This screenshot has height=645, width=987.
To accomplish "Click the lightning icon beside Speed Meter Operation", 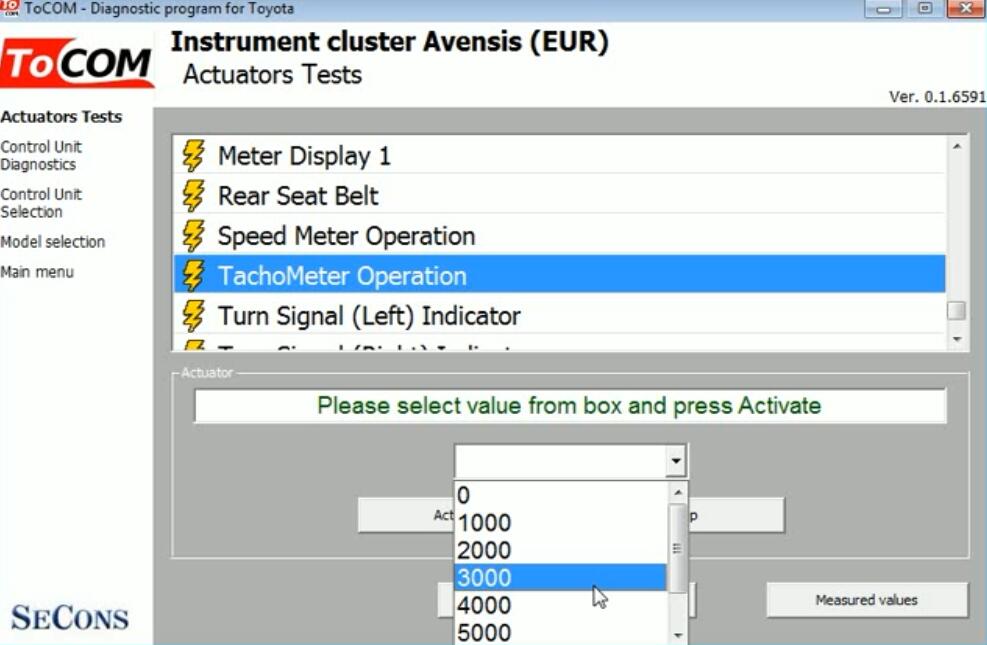I will point(193,236).
